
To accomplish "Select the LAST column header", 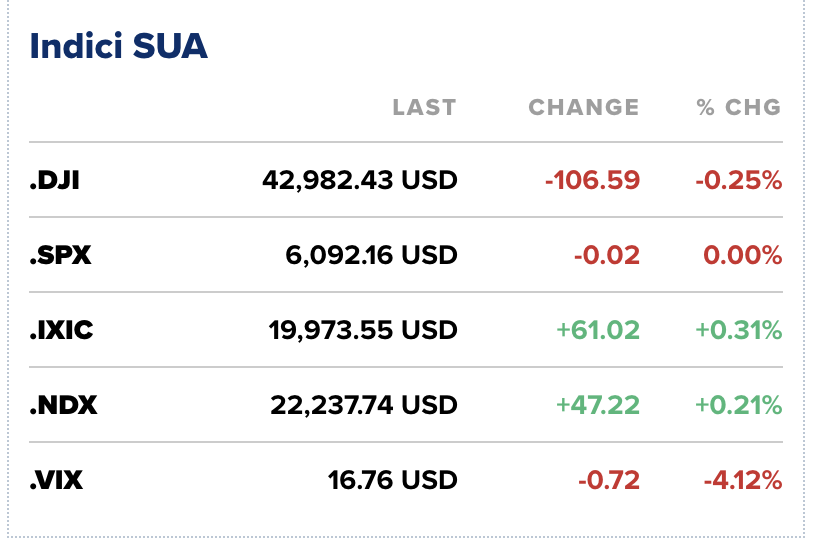I will pos(424,107).
